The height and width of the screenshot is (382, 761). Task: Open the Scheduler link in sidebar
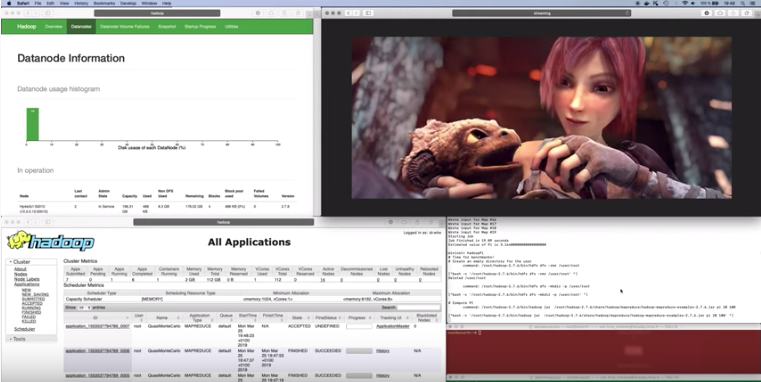point(24,329)
